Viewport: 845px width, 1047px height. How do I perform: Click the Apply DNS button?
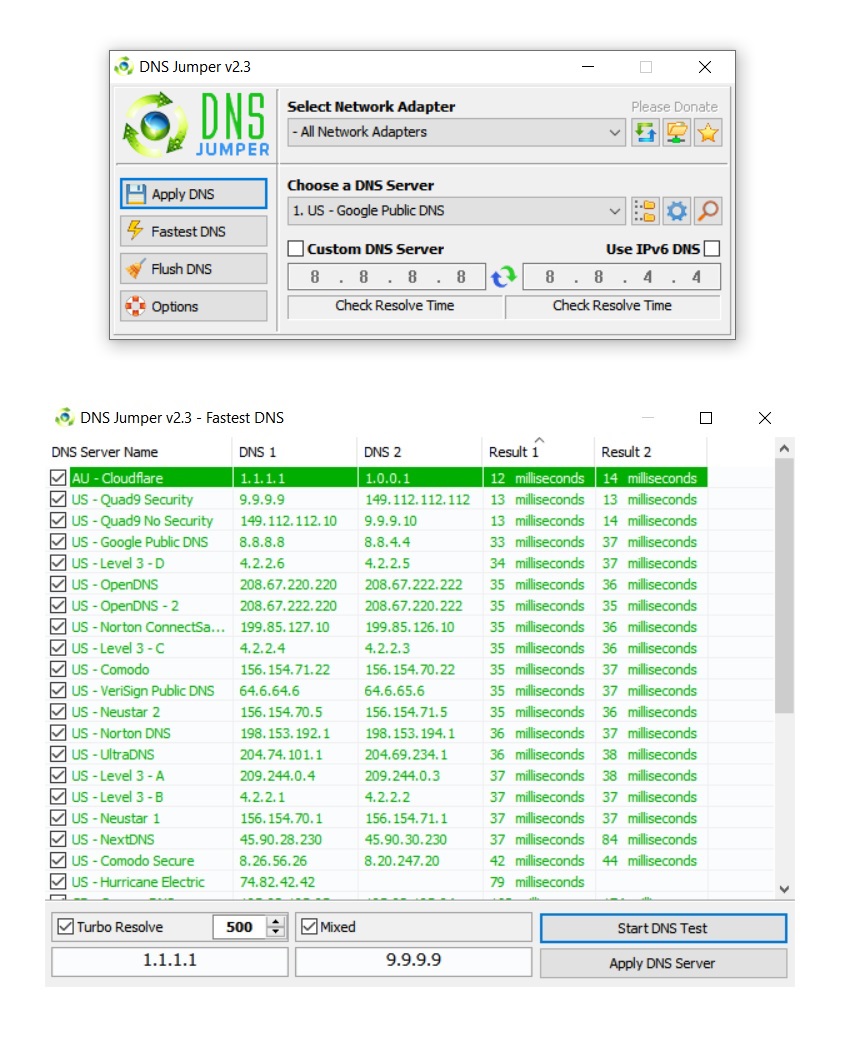pos(194,194)
